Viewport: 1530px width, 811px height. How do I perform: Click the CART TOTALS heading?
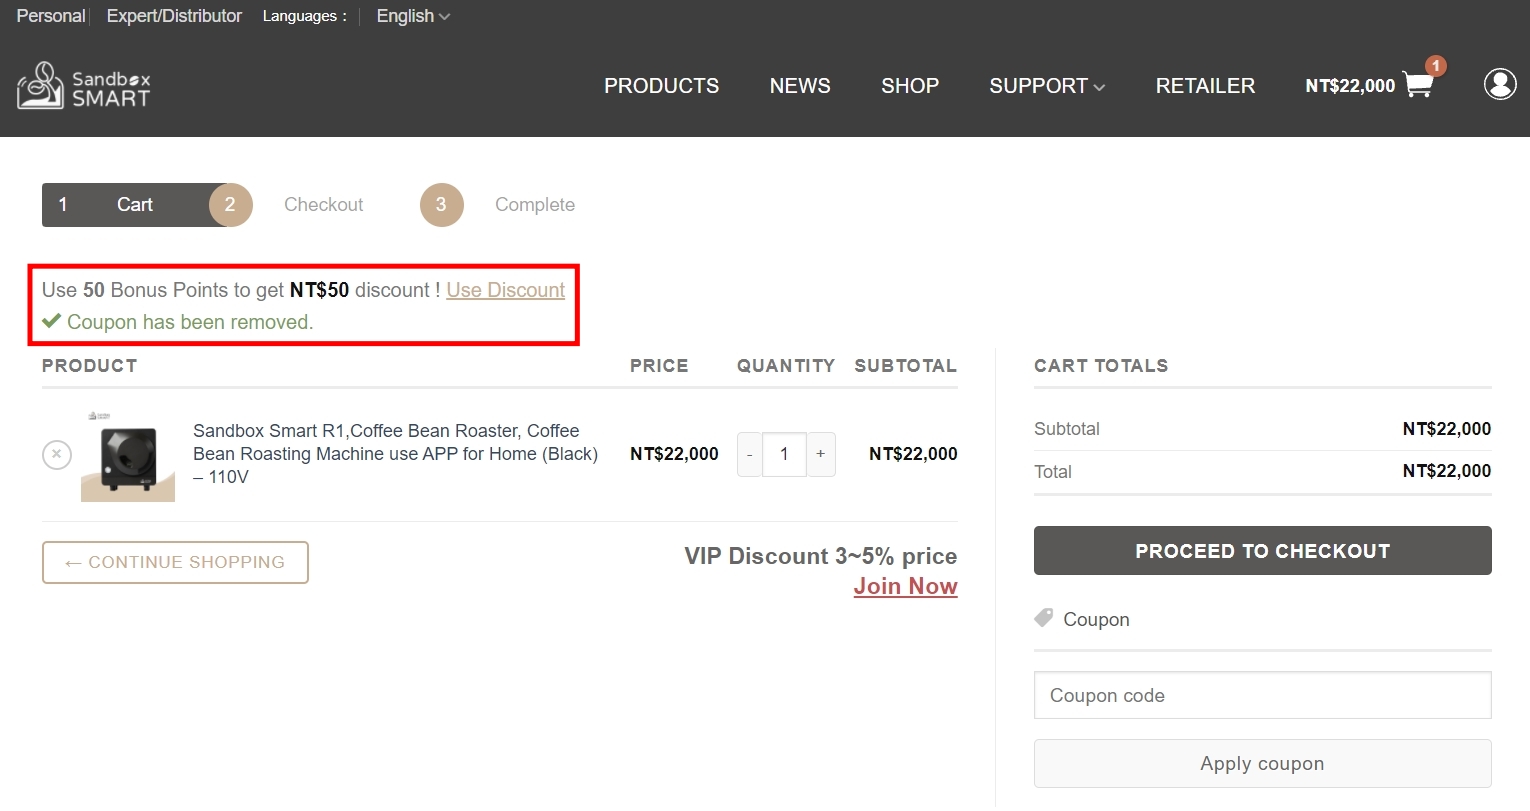tap(1101, 366)
